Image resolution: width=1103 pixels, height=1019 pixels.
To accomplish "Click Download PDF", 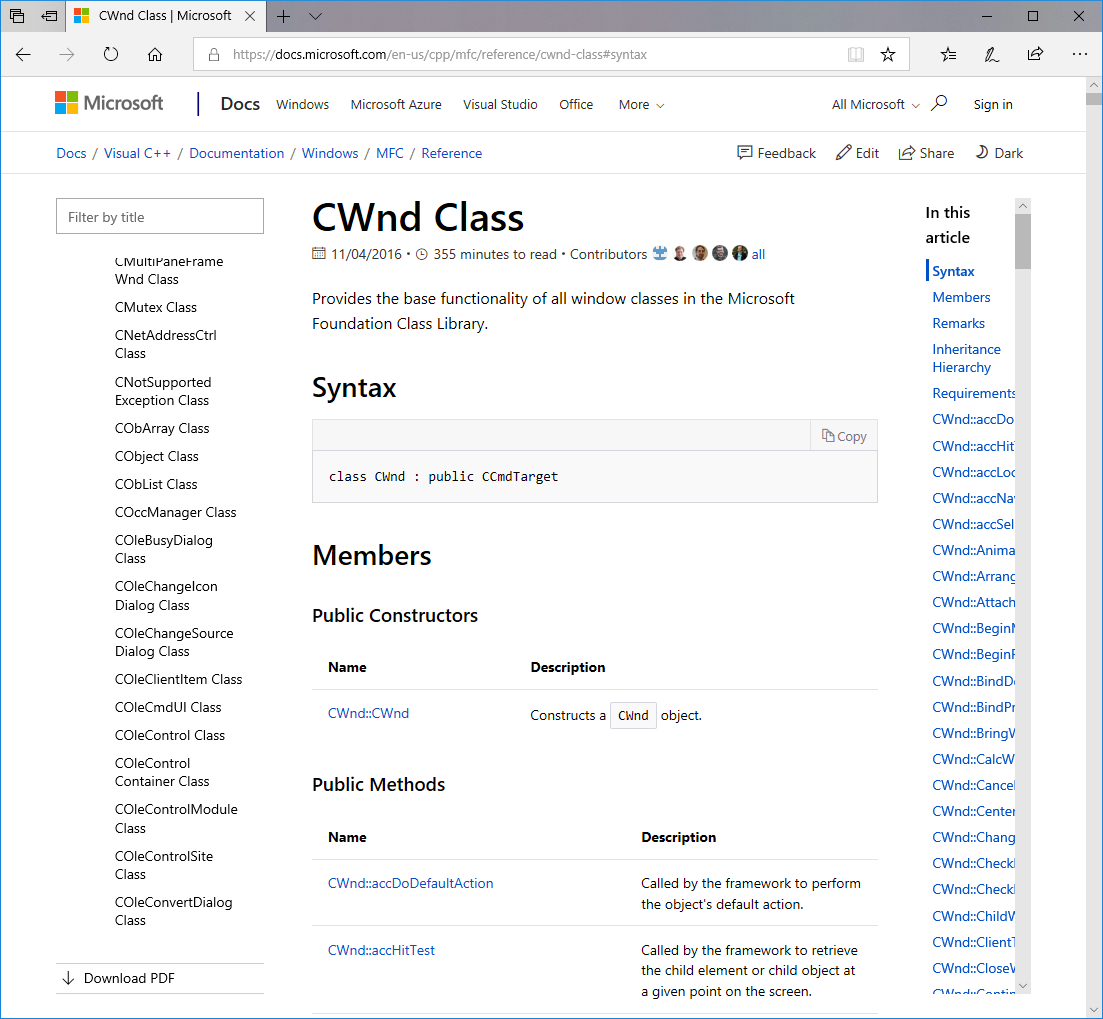I will click(x=118, y=978).
